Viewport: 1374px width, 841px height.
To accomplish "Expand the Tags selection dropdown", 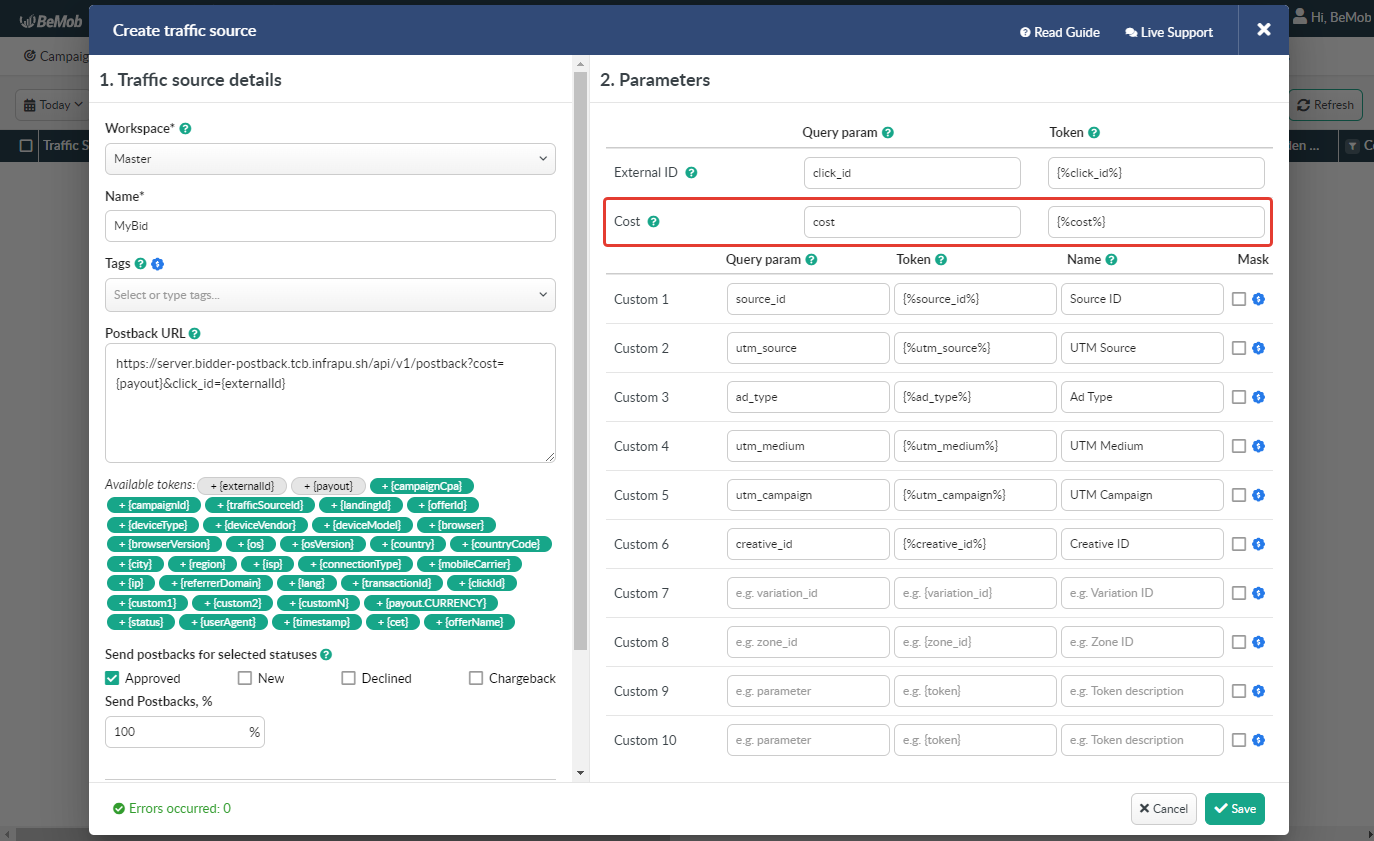I will [330, 295].
